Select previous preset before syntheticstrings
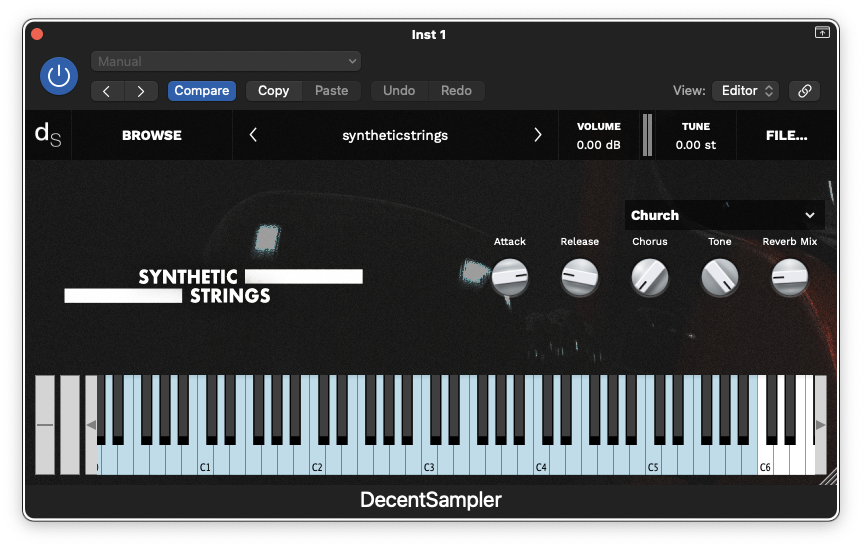Viewport: 862px width, 548px height. pyautogui.click(x=253, y=135)
